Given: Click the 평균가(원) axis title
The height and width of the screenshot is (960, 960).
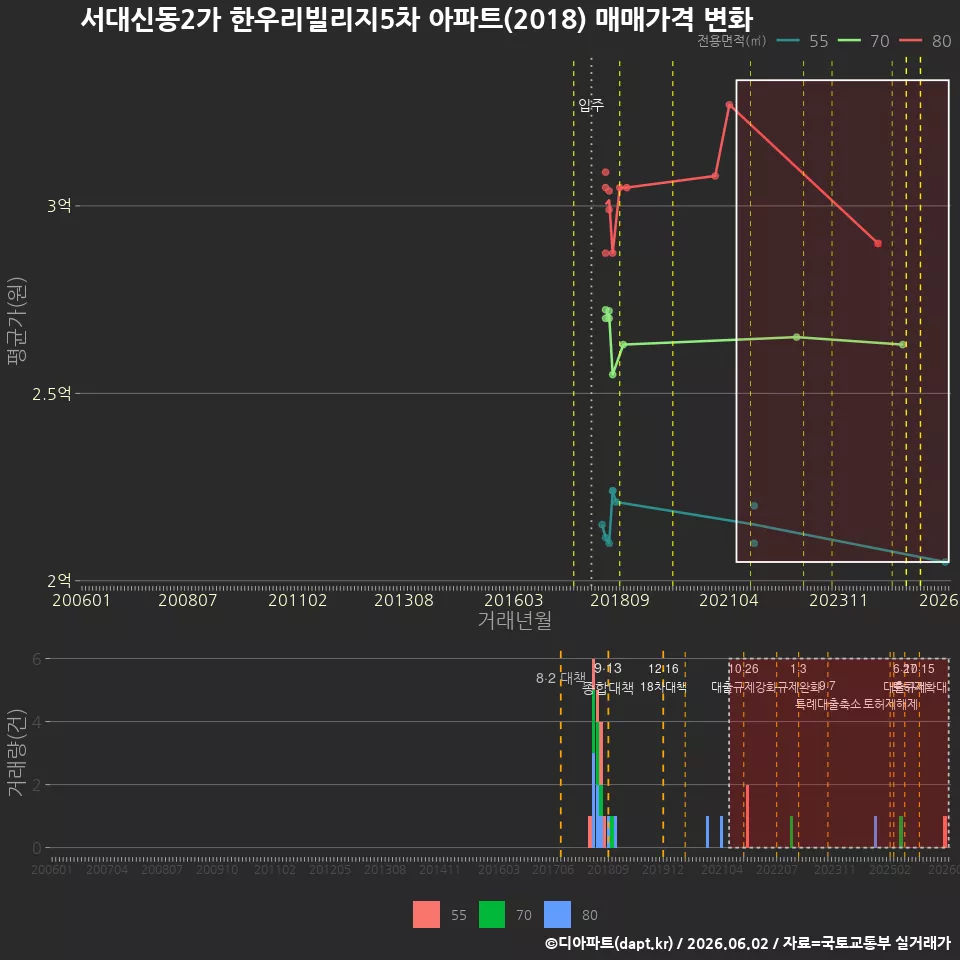Looking at the screenshot, I should point(17,321).
